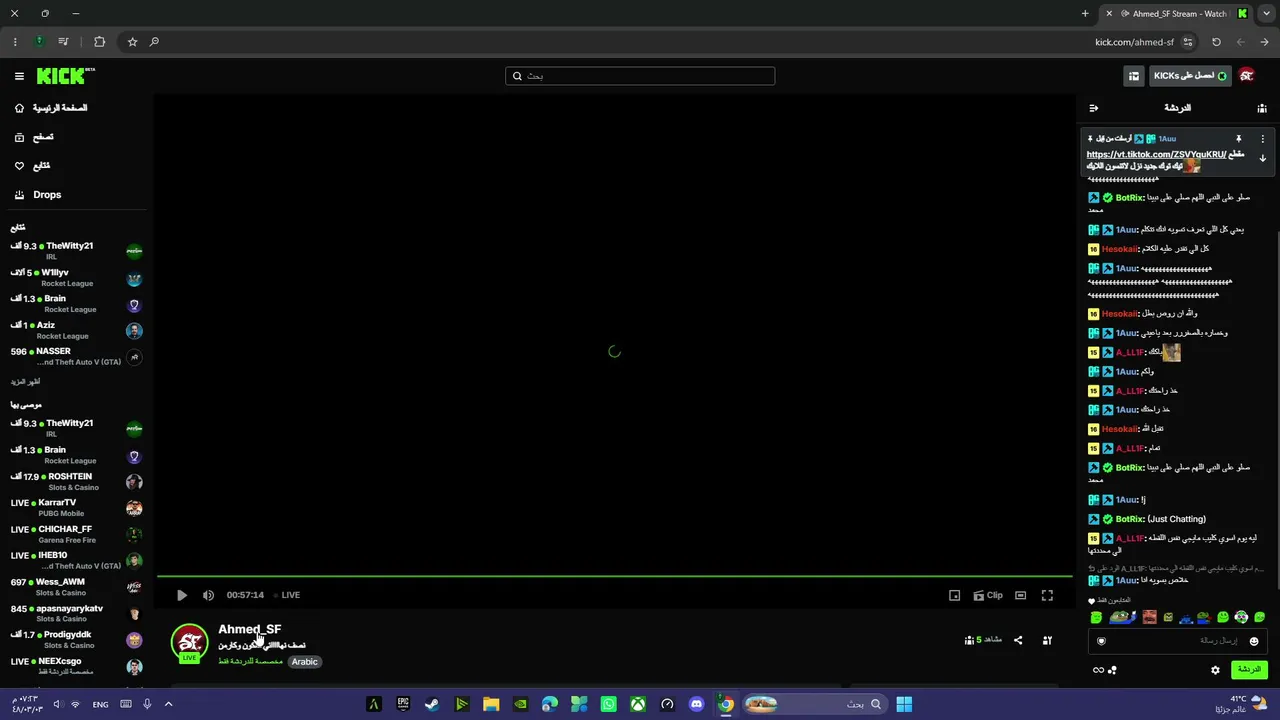1280x720 pixels.
Task: Collapse the chat panel
Action: pos(1094,108)
